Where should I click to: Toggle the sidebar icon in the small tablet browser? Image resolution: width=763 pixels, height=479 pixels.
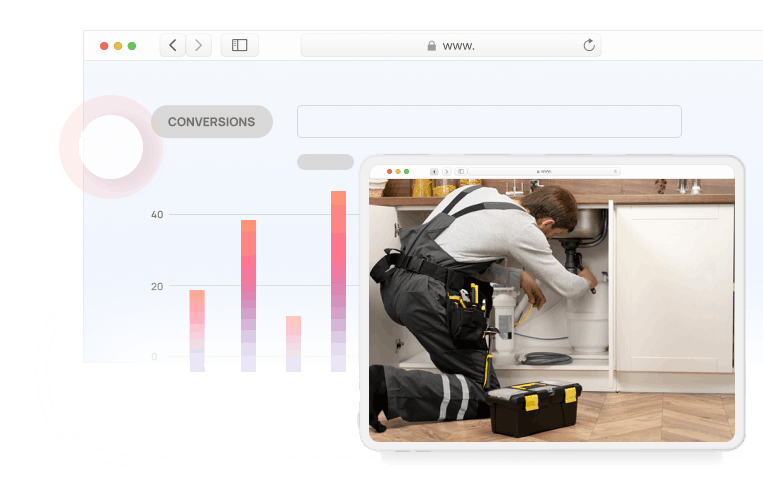coord(461,172)
